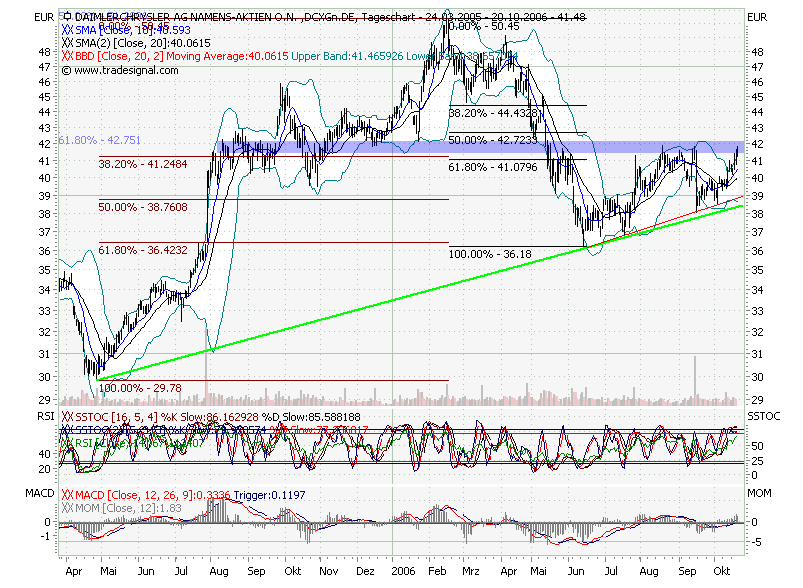803x588 pixels.
Task: Click the red BBD Bollinger Band legend icon
Action: click(x=66, y=56)
